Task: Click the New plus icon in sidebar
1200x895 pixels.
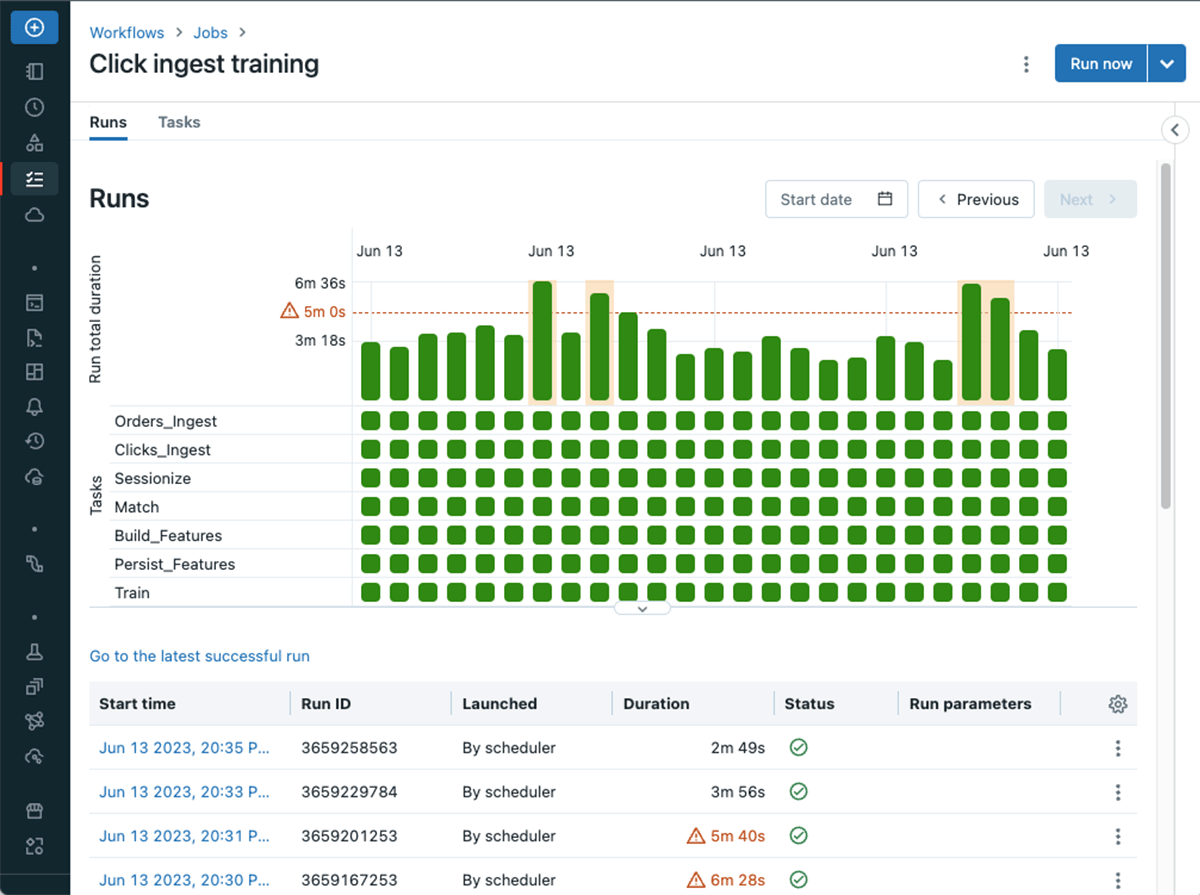Action: (x=34, y=28)
